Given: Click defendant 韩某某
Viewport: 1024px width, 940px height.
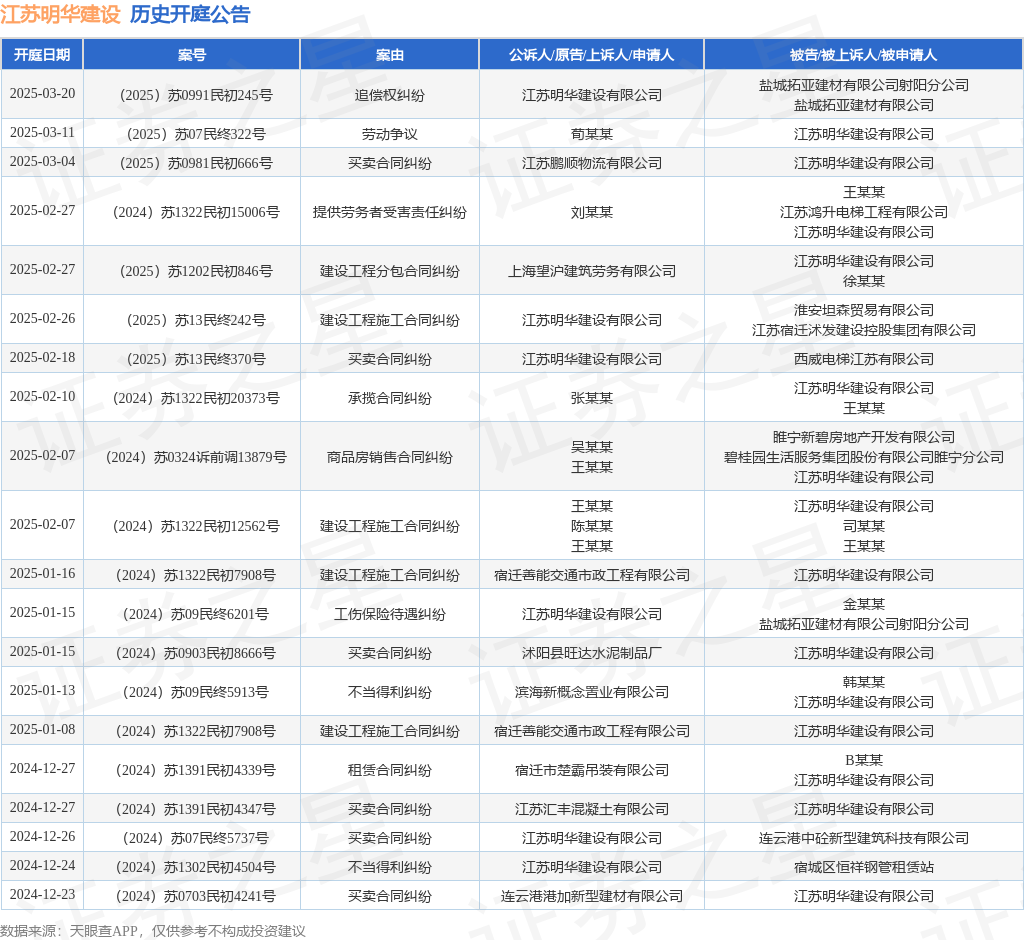Looking at the screenshot, I should pos(863,682).
